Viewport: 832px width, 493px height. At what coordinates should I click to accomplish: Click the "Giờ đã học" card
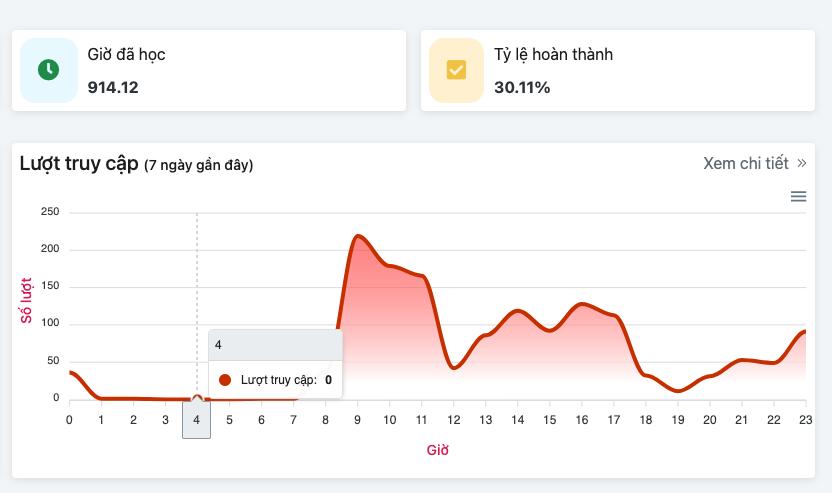coord(209,70)
